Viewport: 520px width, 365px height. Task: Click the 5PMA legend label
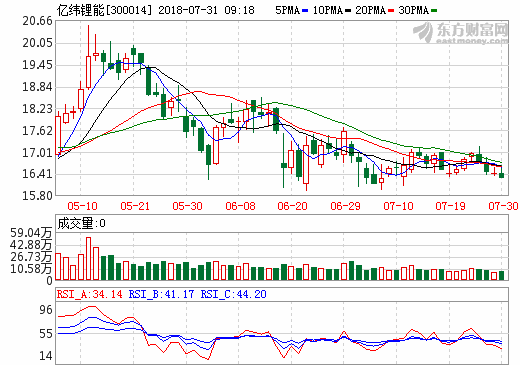(287, 10)
